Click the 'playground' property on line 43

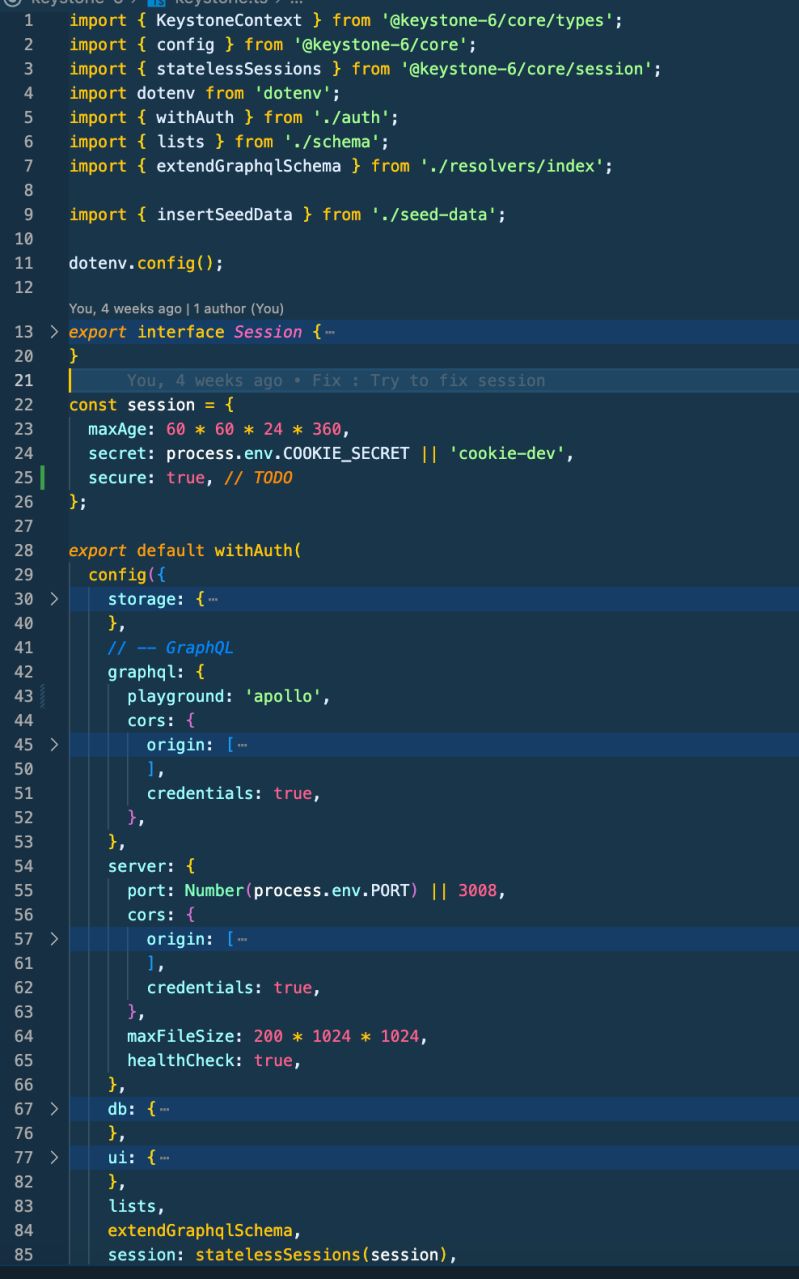click(x=176, y=696)
